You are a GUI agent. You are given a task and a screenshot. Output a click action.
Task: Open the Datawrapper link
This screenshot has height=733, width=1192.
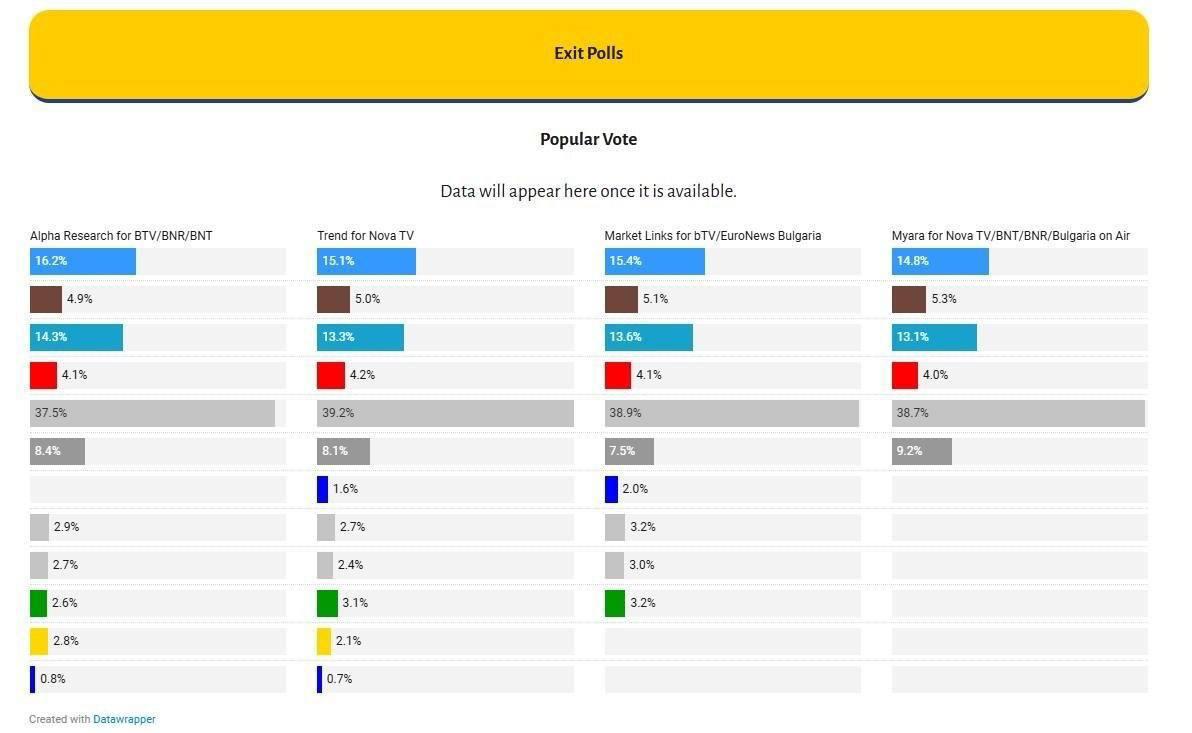[x=124, y=719]
